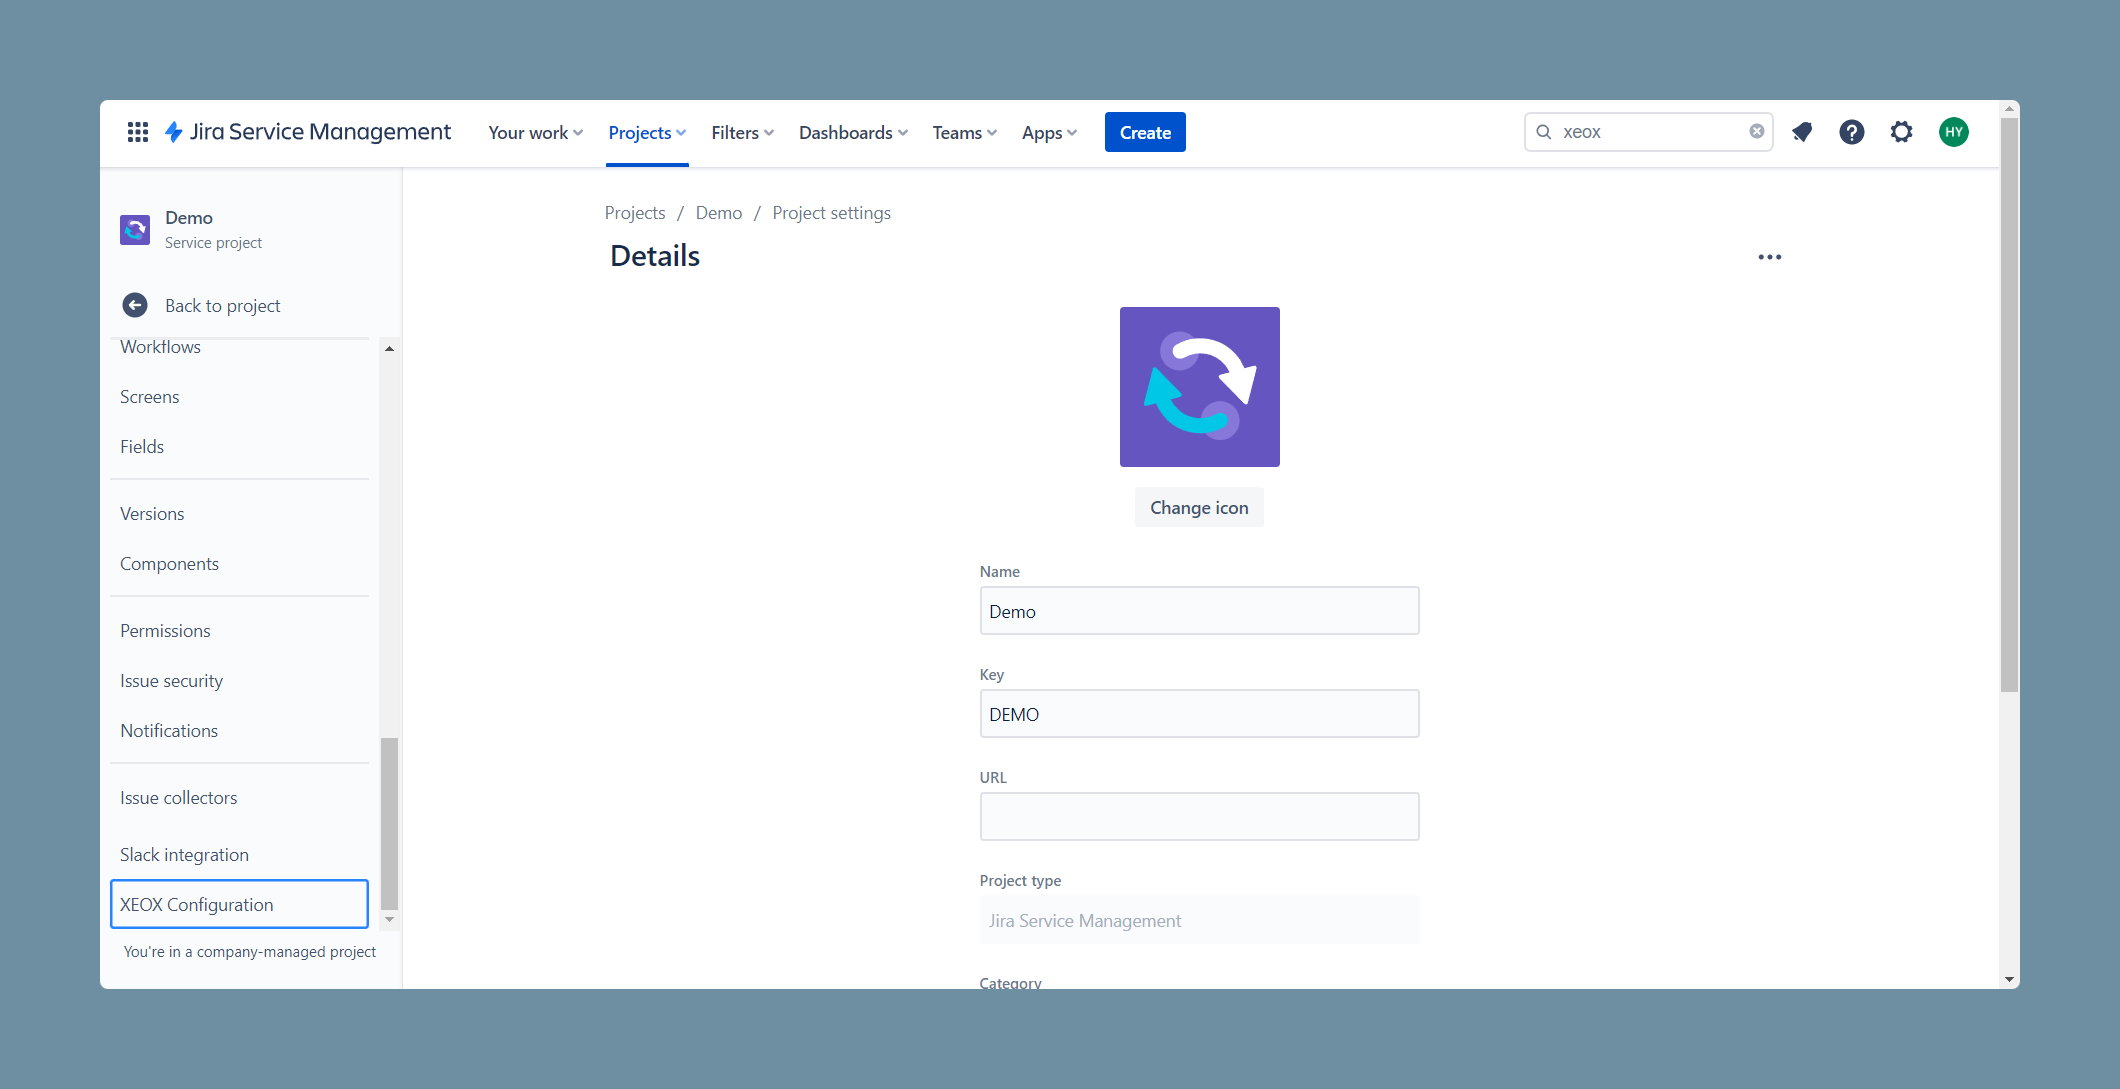Click into the Name field
This screenshot has width=2120, height=1089.
click(1199, 611)
